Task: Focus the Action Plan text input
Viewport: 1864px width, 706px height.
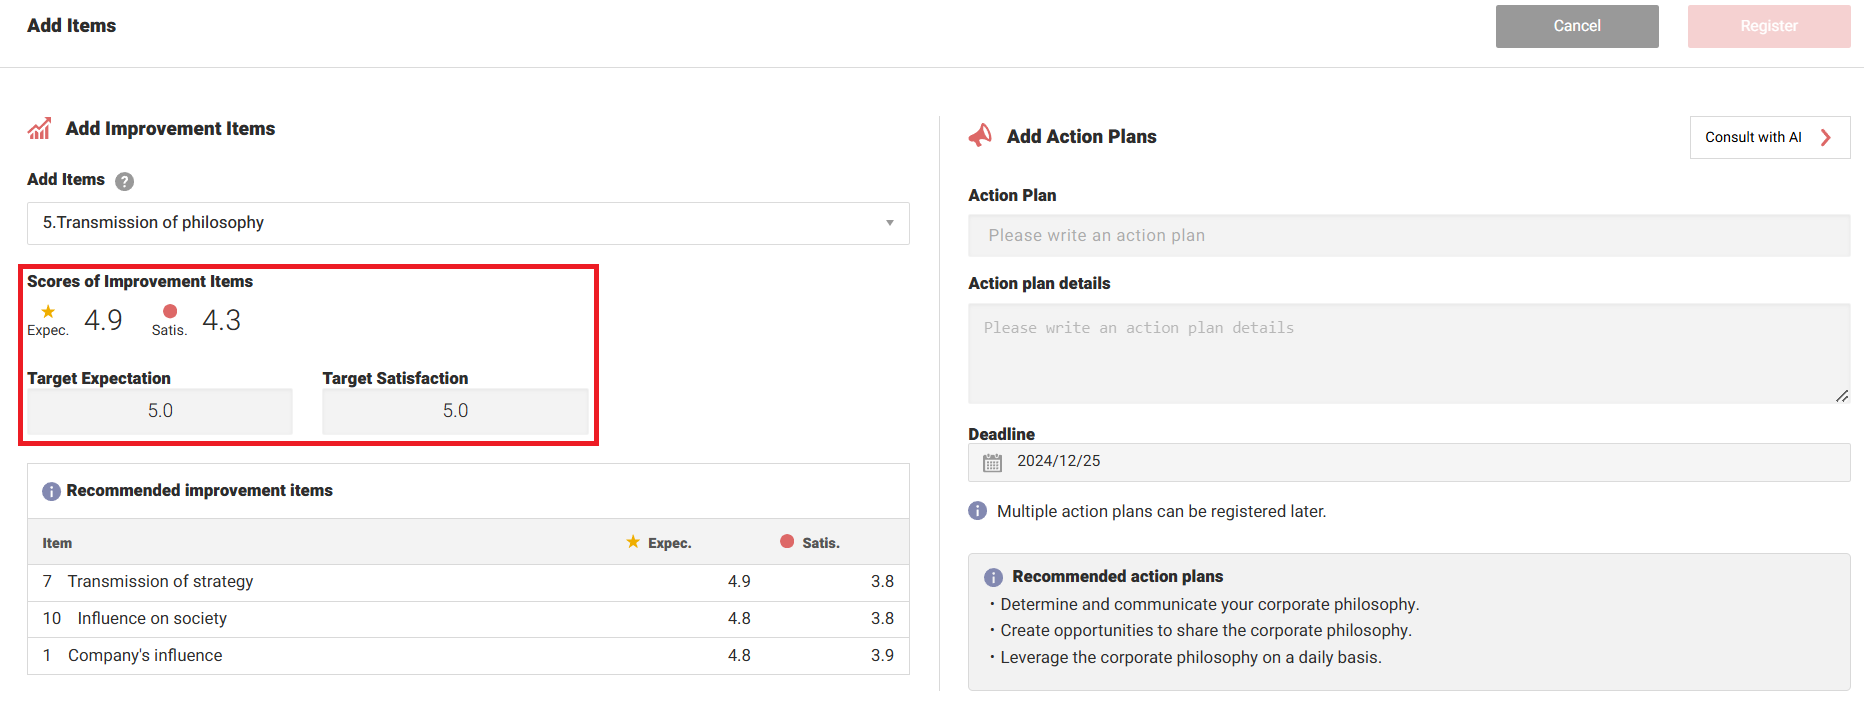Action: (1408, 236)
